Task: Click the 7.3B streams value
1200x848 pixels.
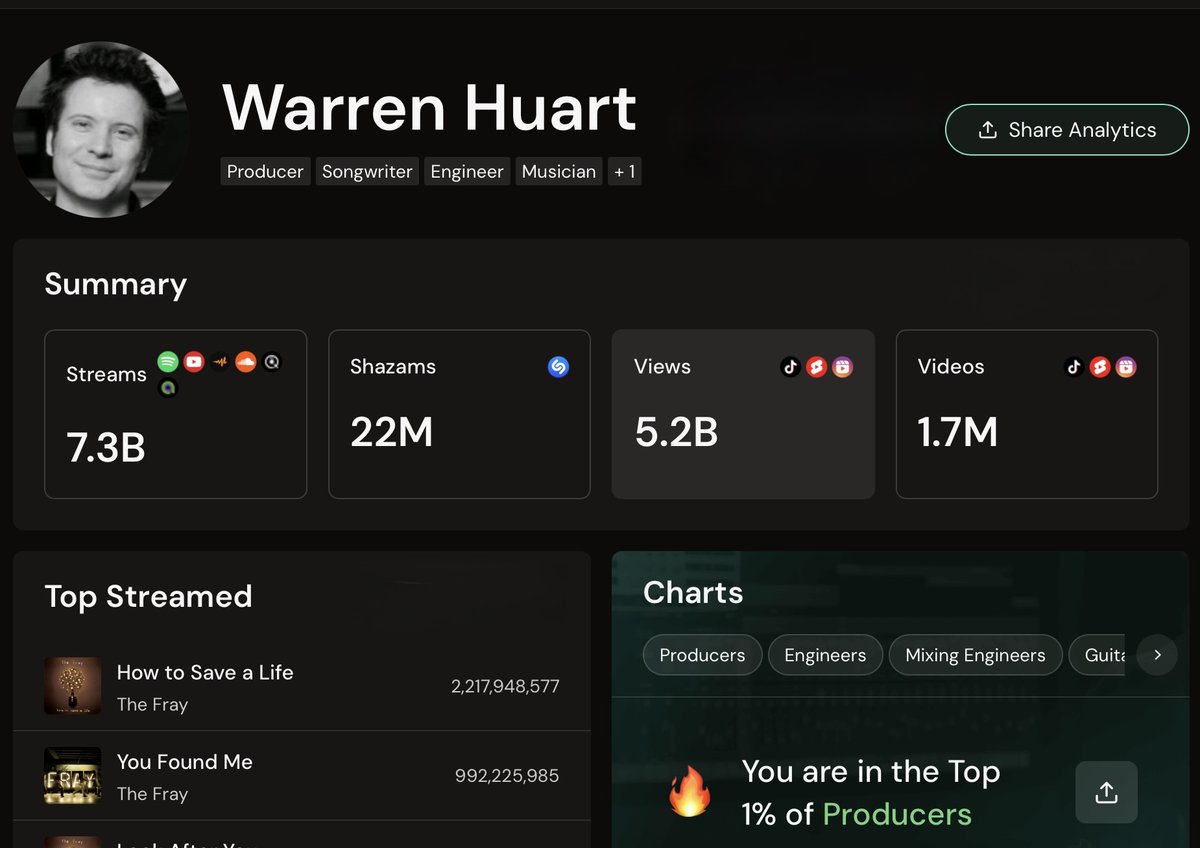Action: pos(106,448)
